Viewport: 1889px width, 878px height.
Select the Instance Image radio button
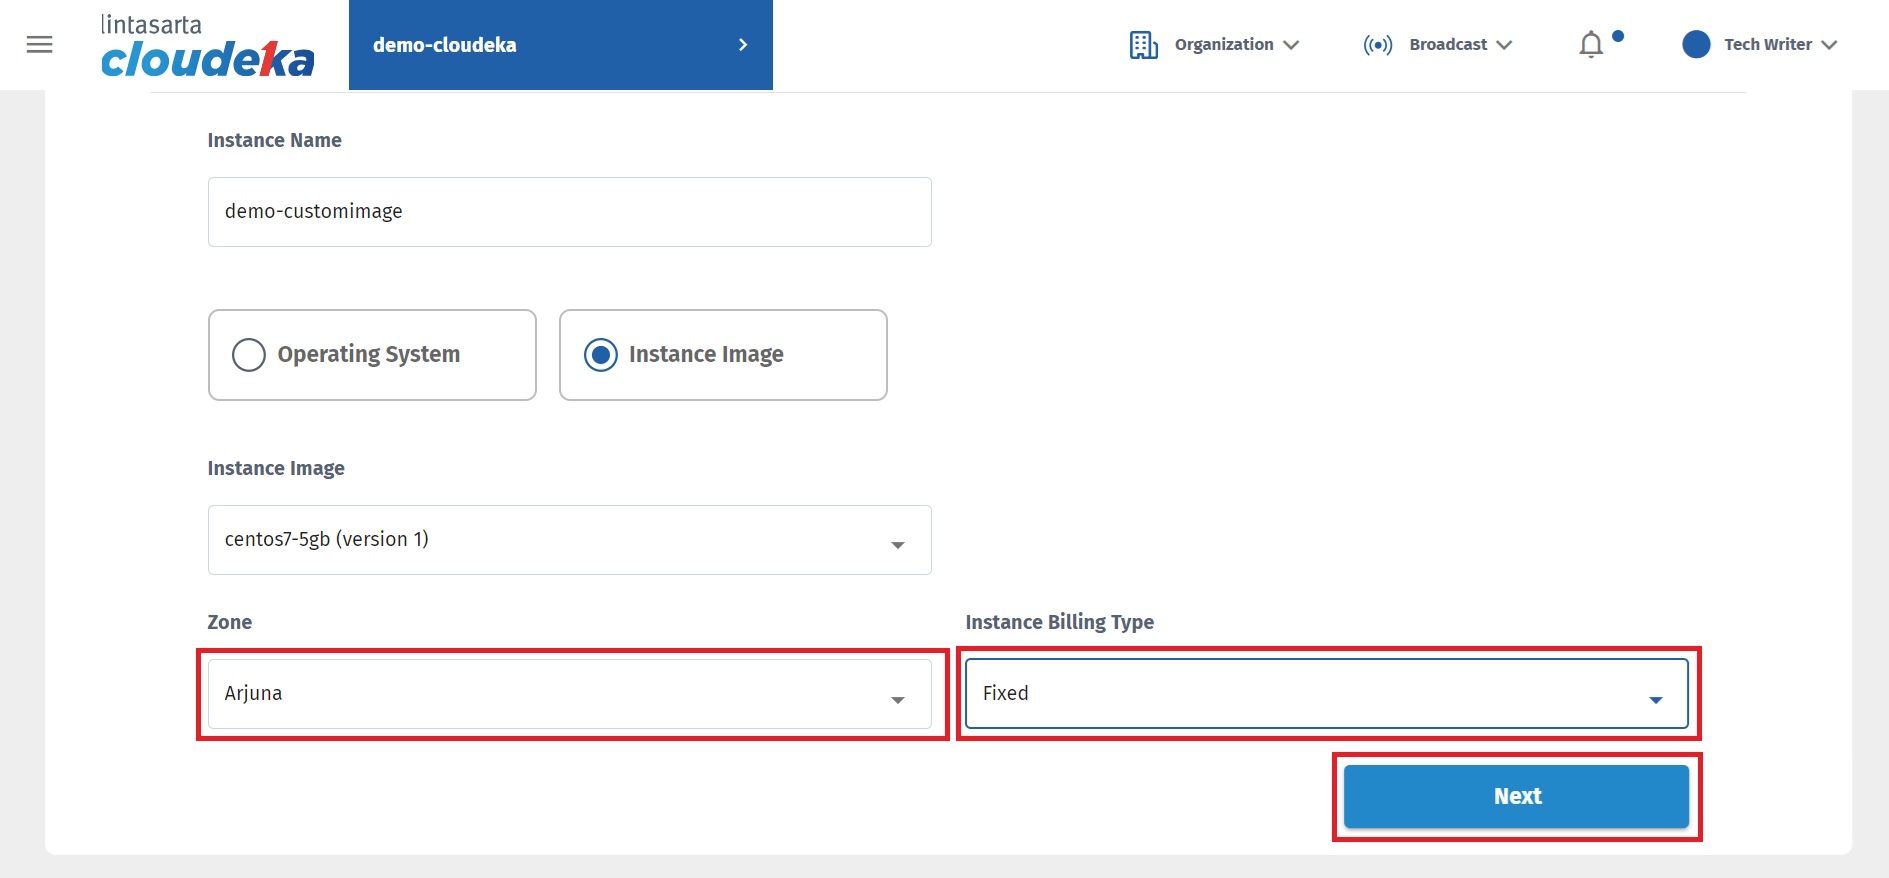(601, 355)
